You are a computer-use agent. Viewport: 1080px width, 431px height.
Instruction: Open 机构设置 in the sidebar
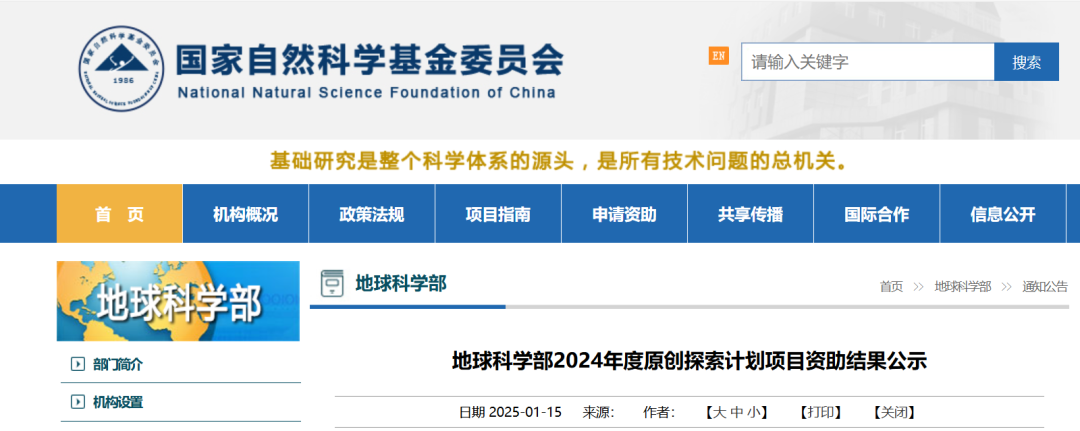[118, 403]
